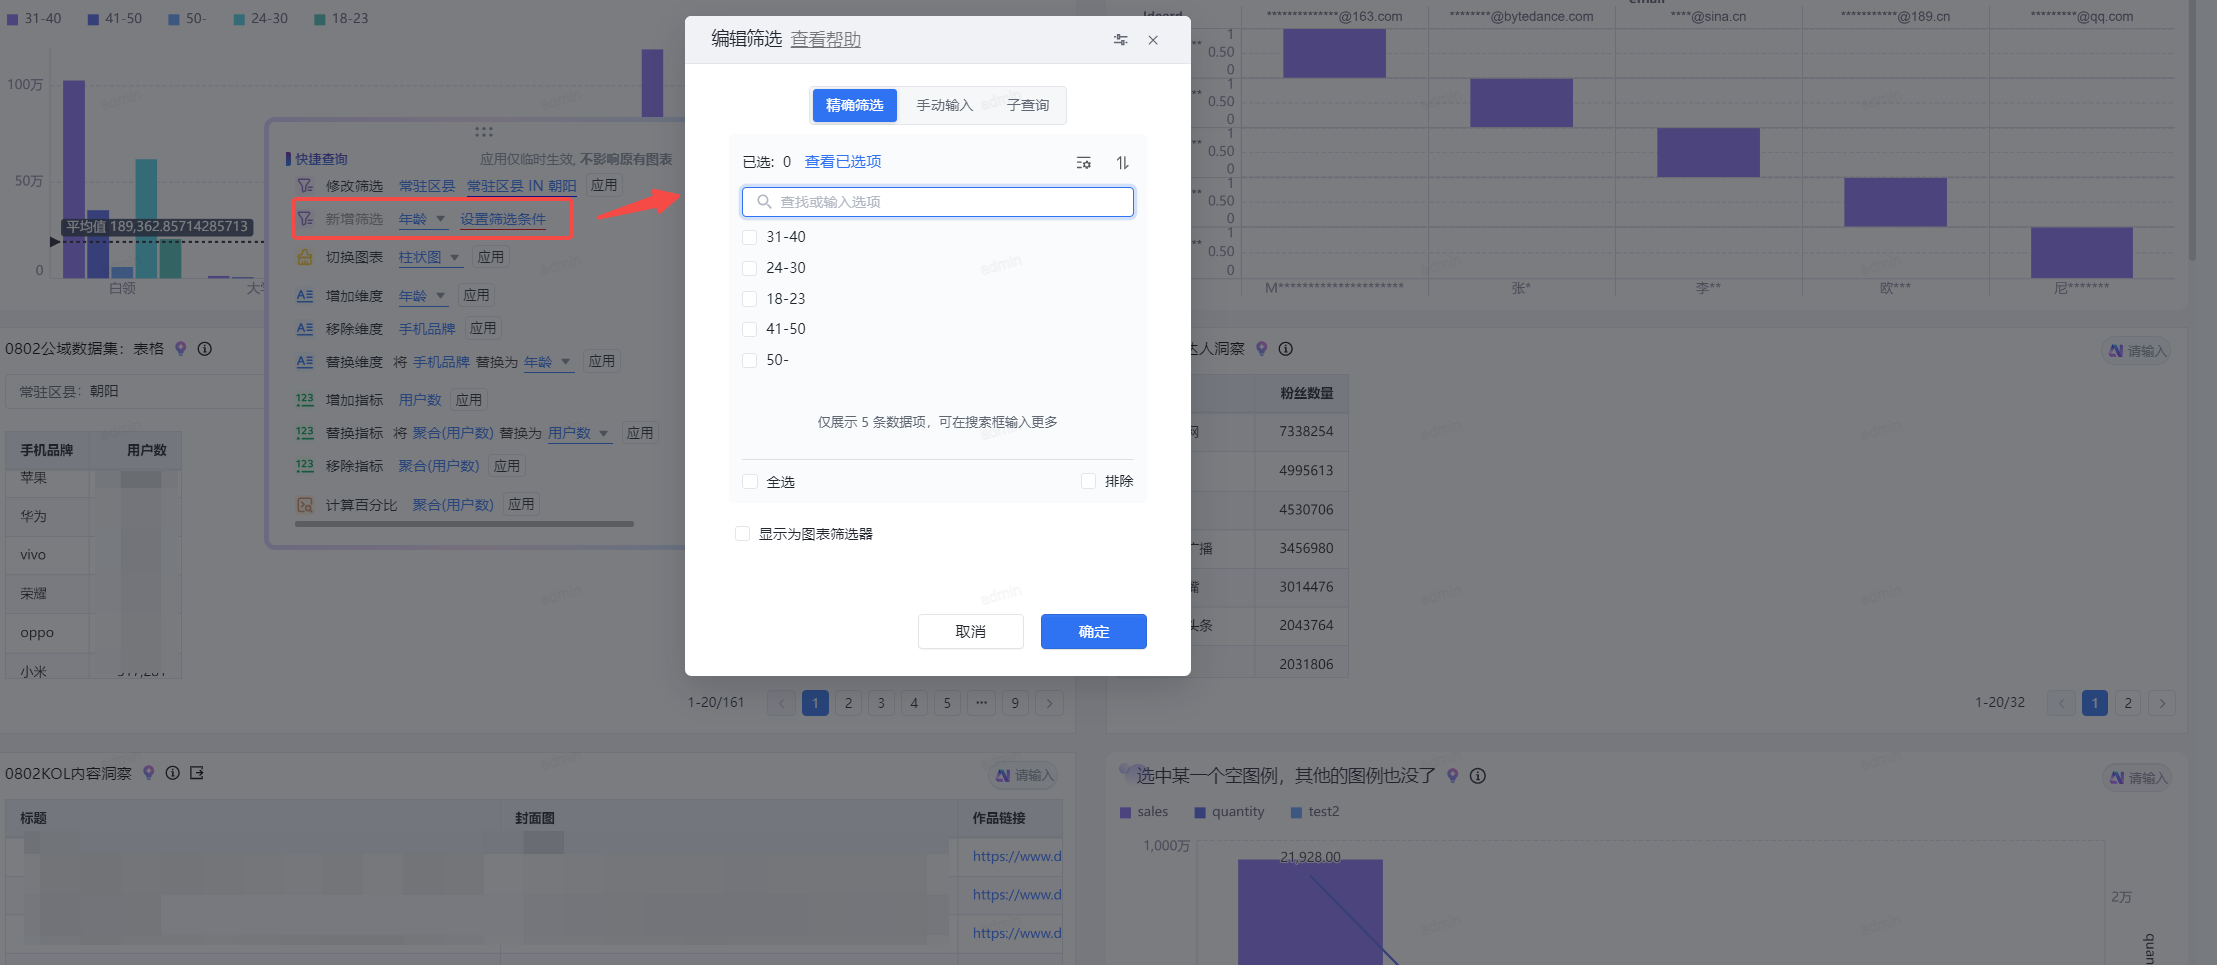Check the 50- option
The height and width of the screenshot is (965, 2217).
pyautogui.click(x=750, y=360)
